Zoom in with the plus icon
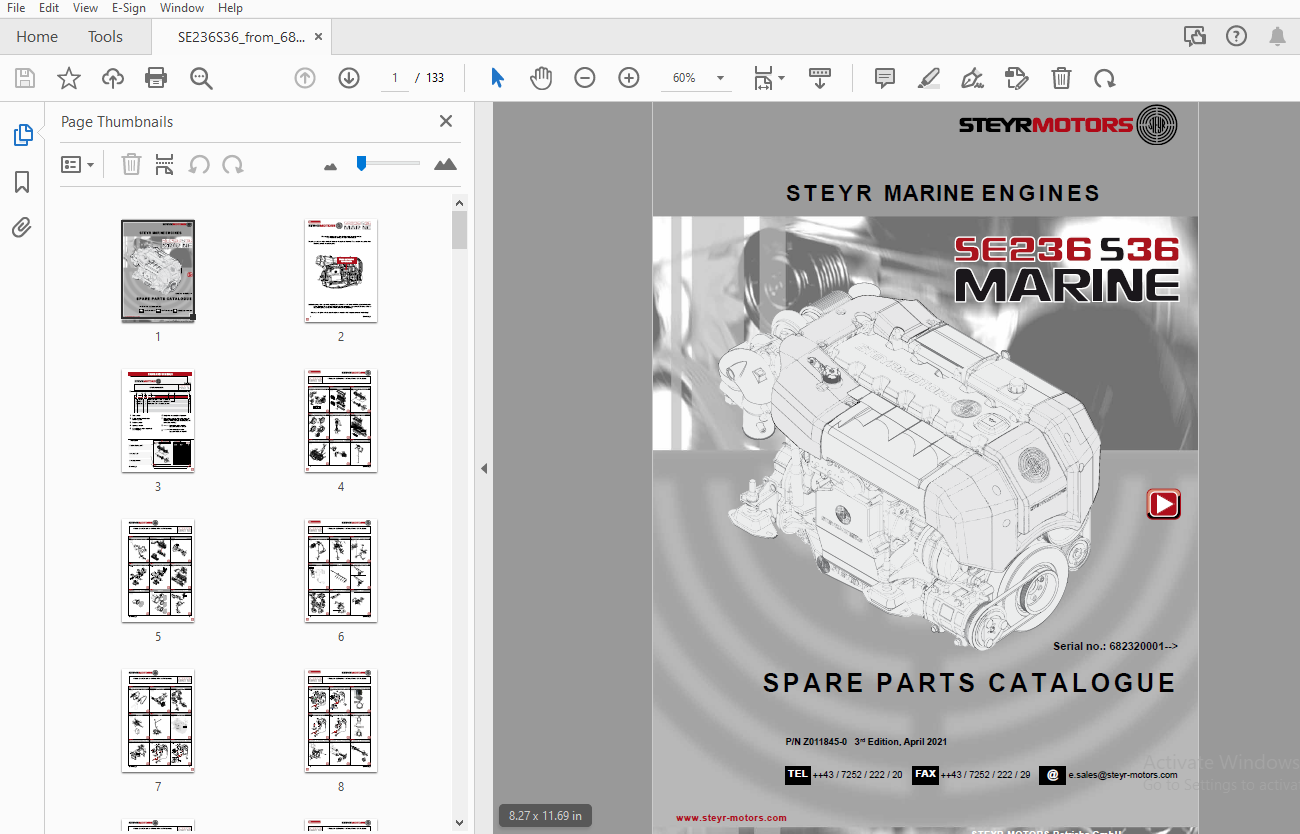This screenshot has width=1300, height=834. pyautogui.click(x=629, y=78)
